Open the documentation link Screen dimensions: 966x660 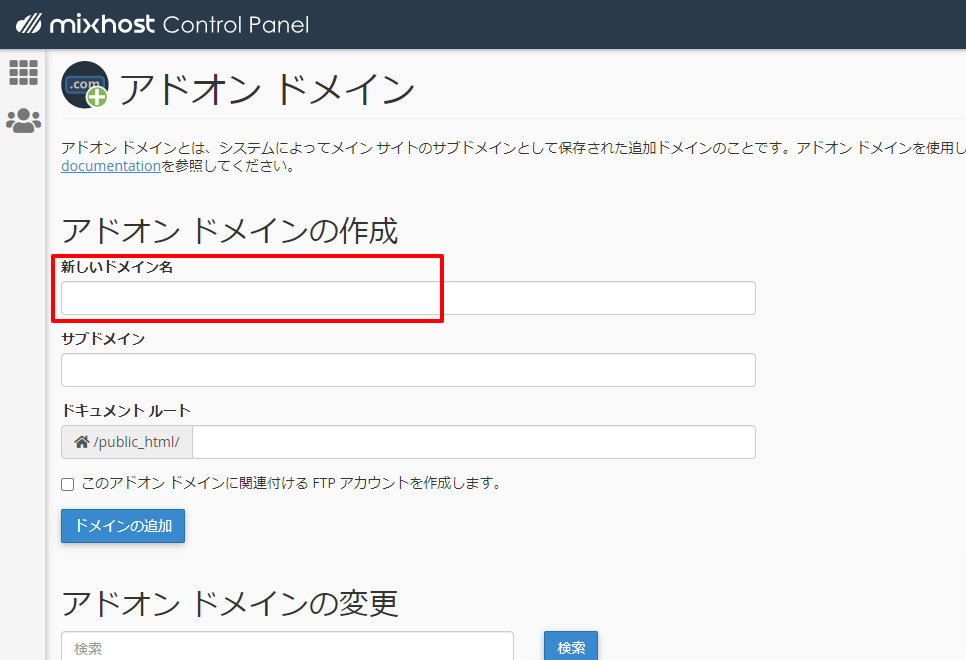pos(111,166)
